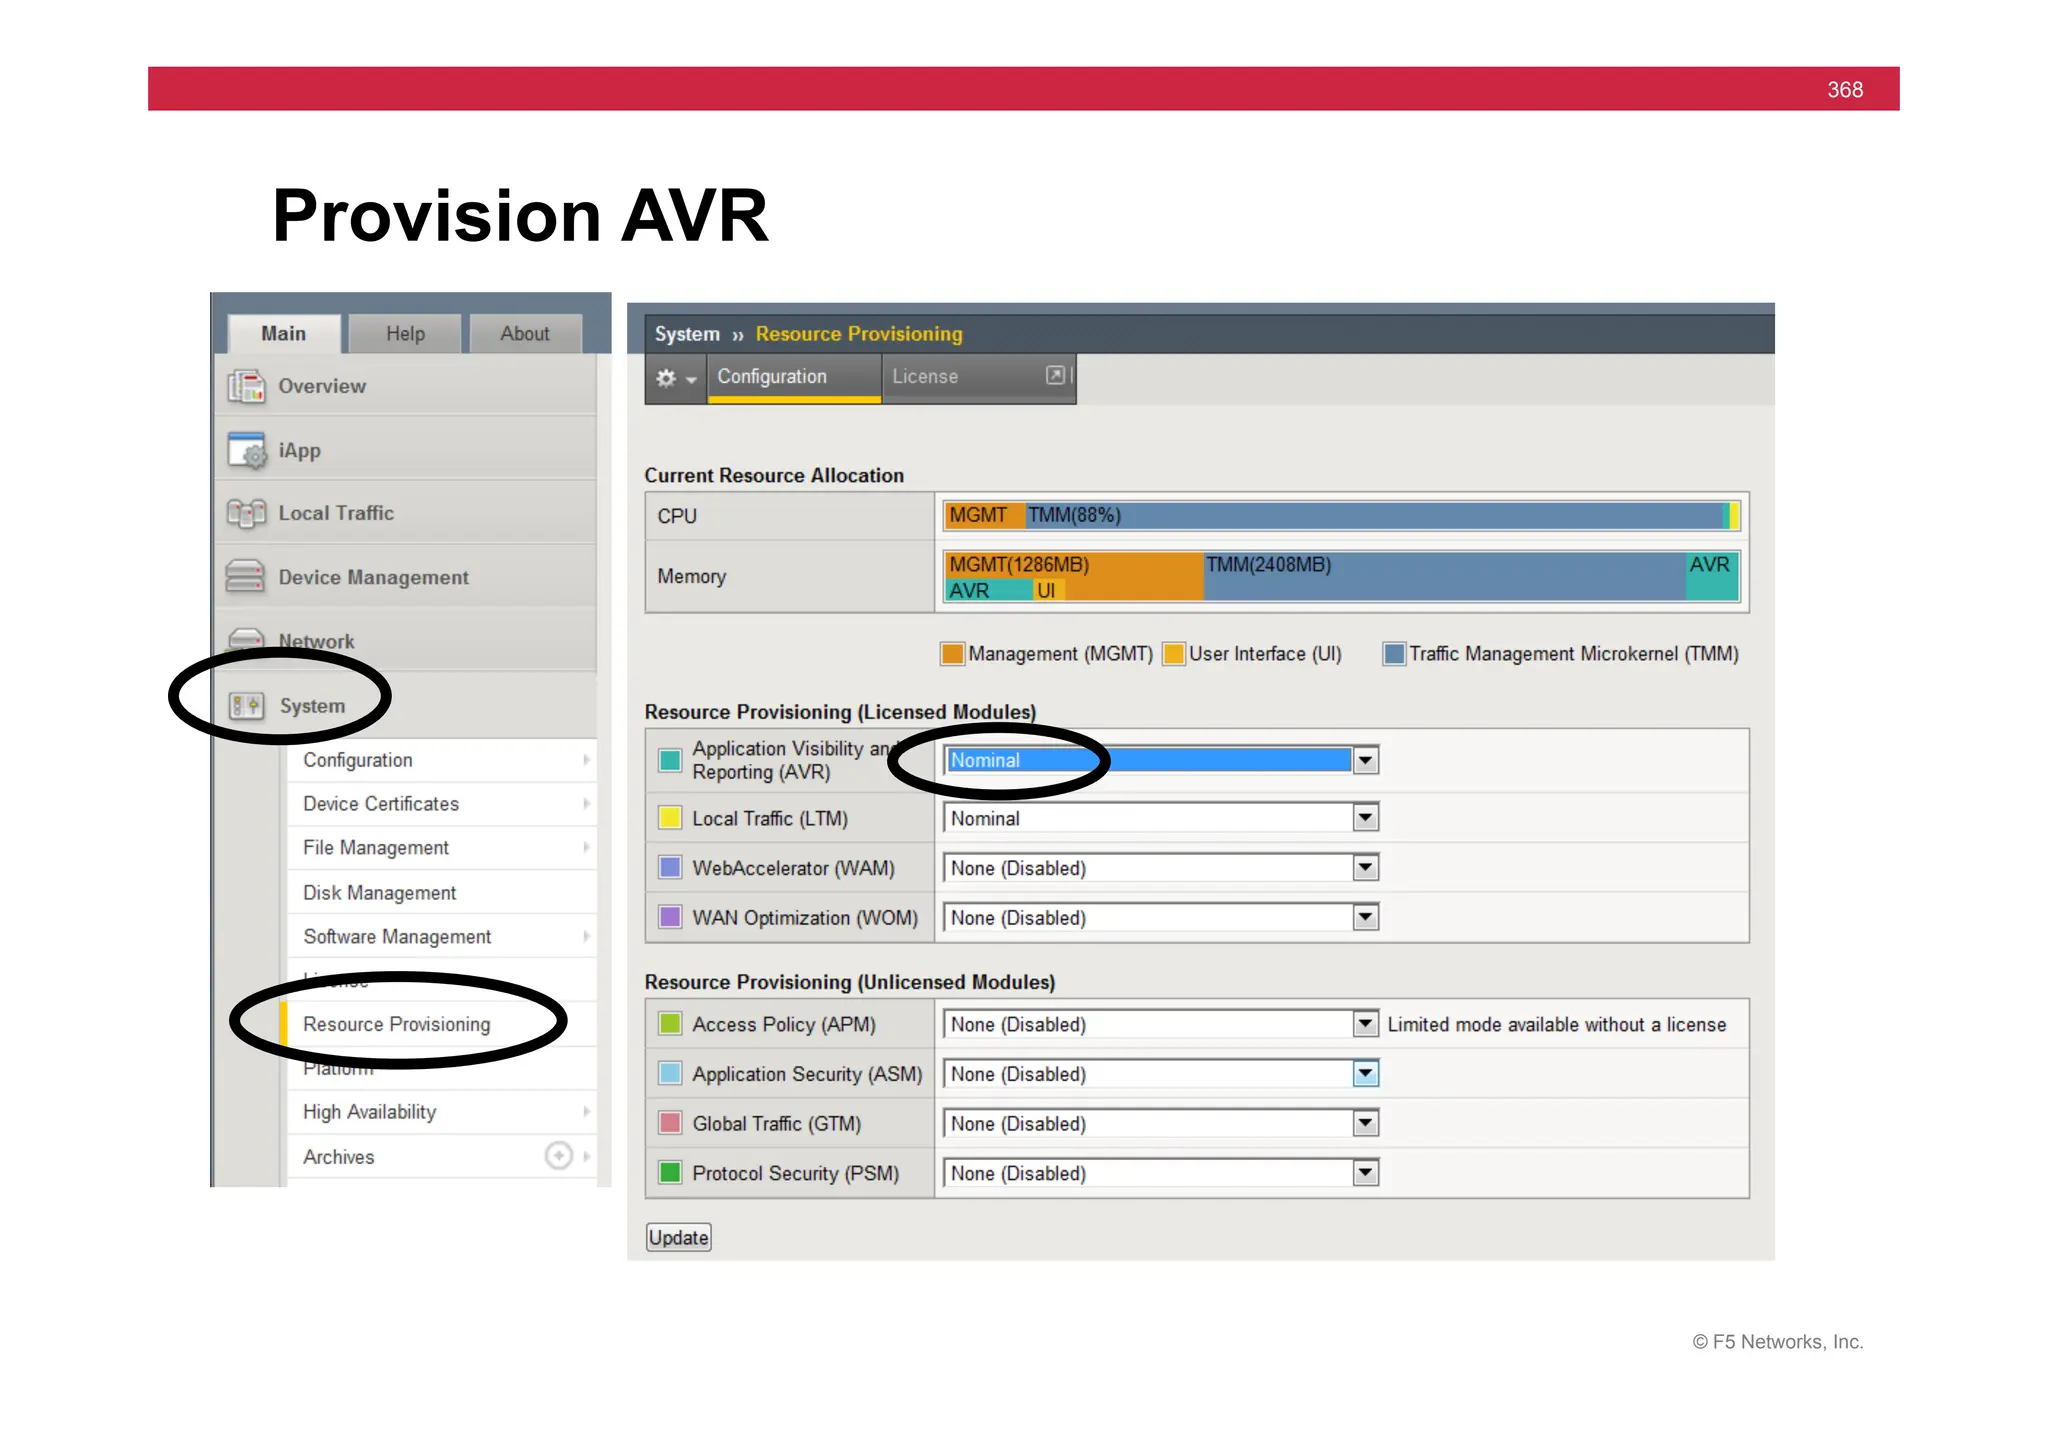
Task: Click the ASM light-blue color square
Action: click(670, 1074)
